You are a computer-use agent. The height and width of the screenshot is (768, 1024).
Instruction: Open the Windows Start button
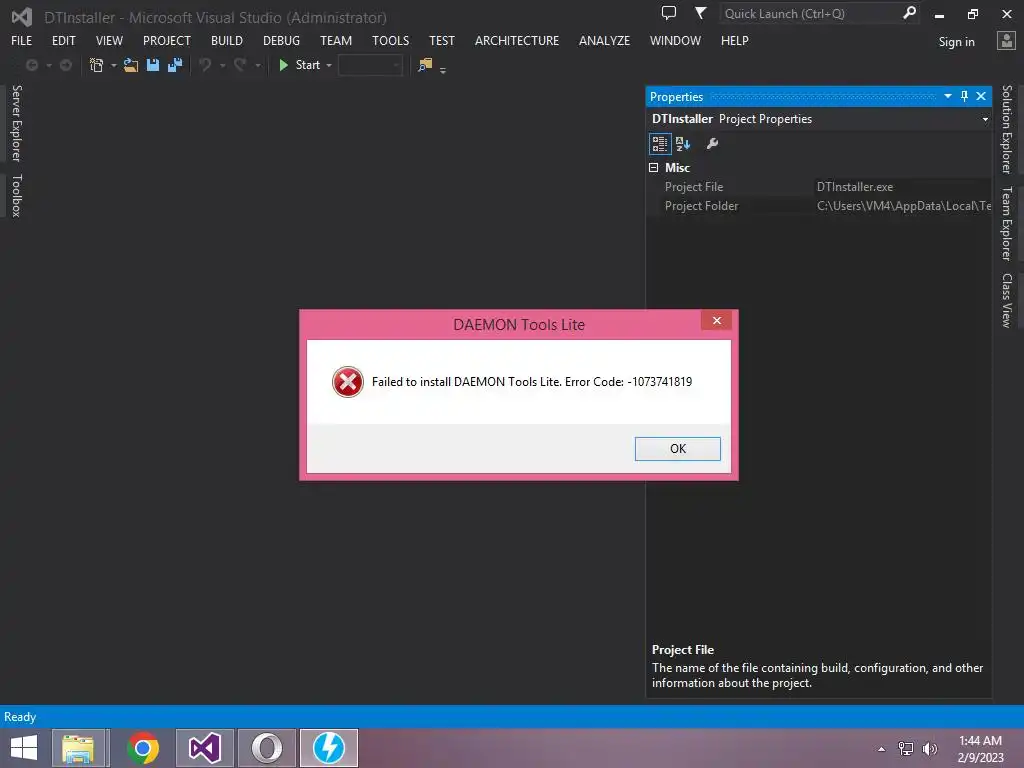click(24, 748)
